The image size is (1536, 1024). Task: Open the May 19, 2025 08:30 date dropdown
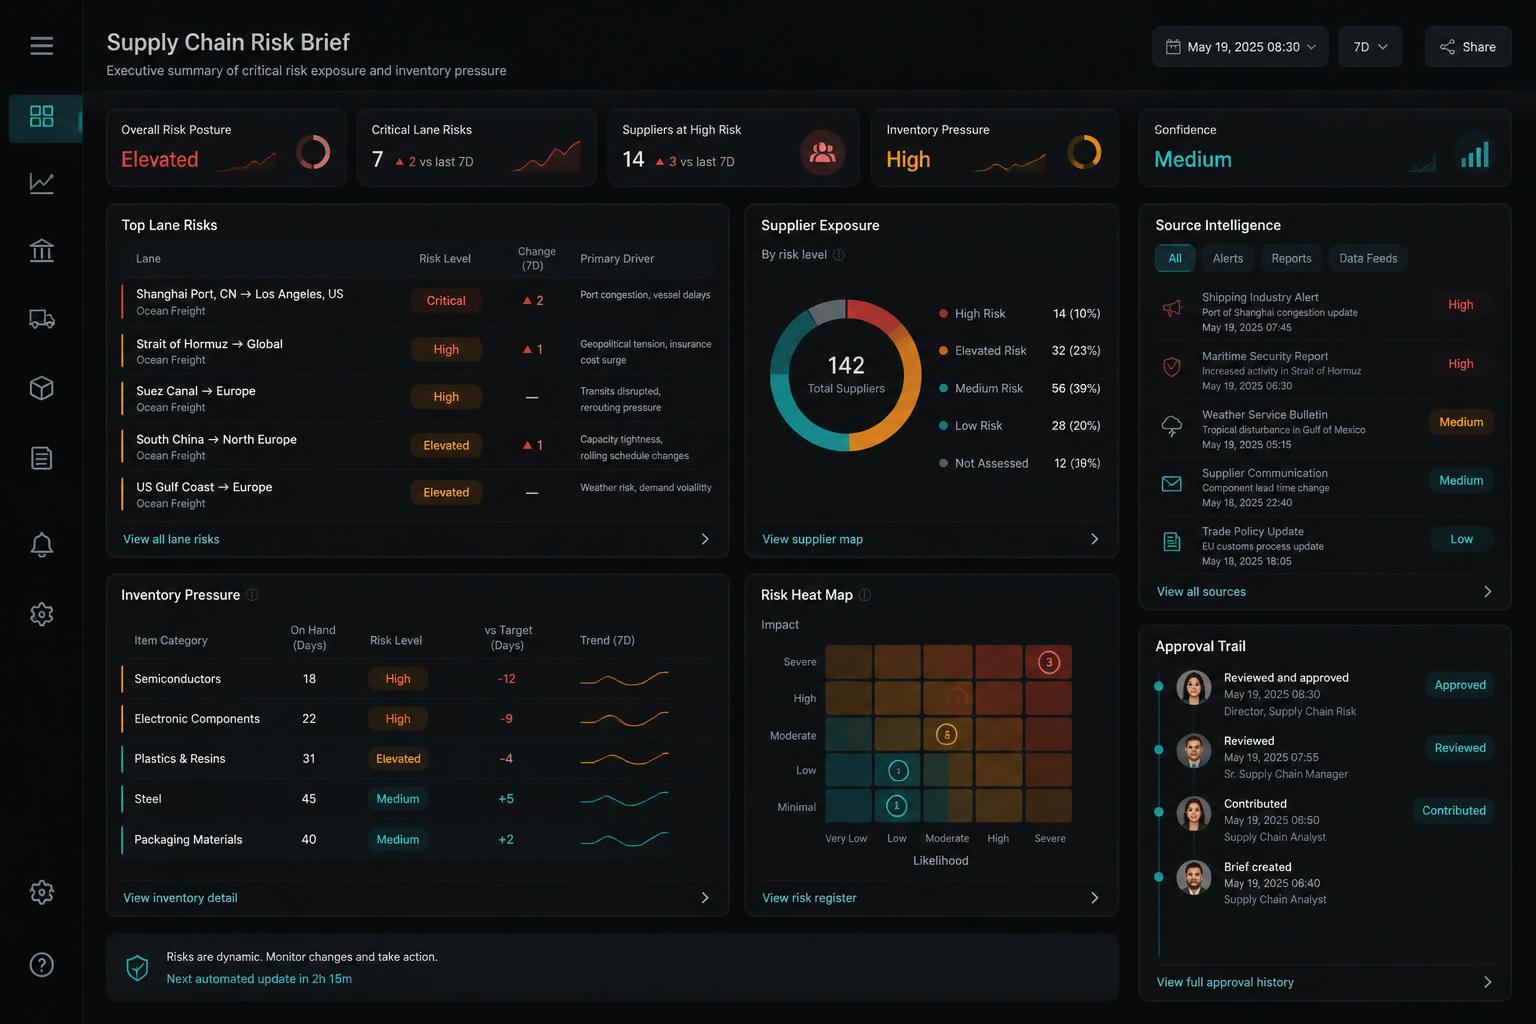click(1241, 47)
